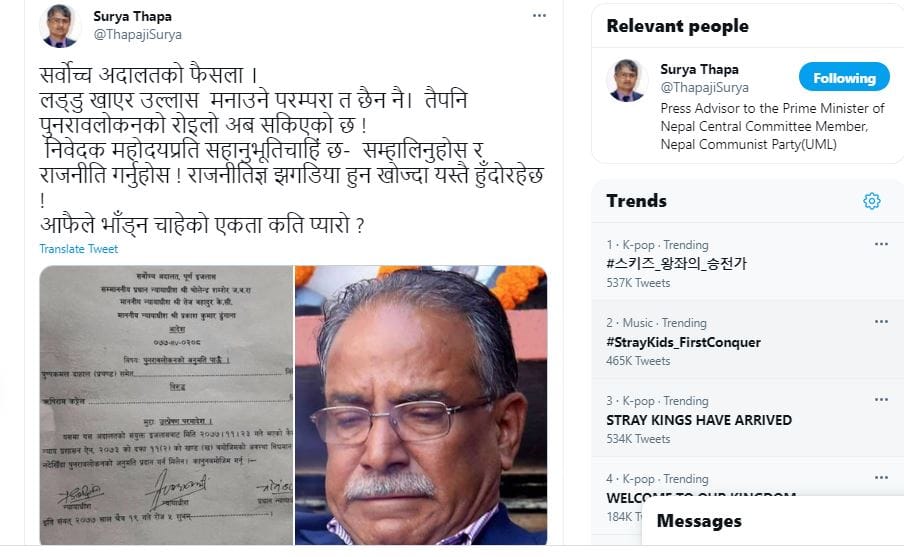Open more options for first K-pop trend
This screenshot has width=904, height=557.
(881, 244)
